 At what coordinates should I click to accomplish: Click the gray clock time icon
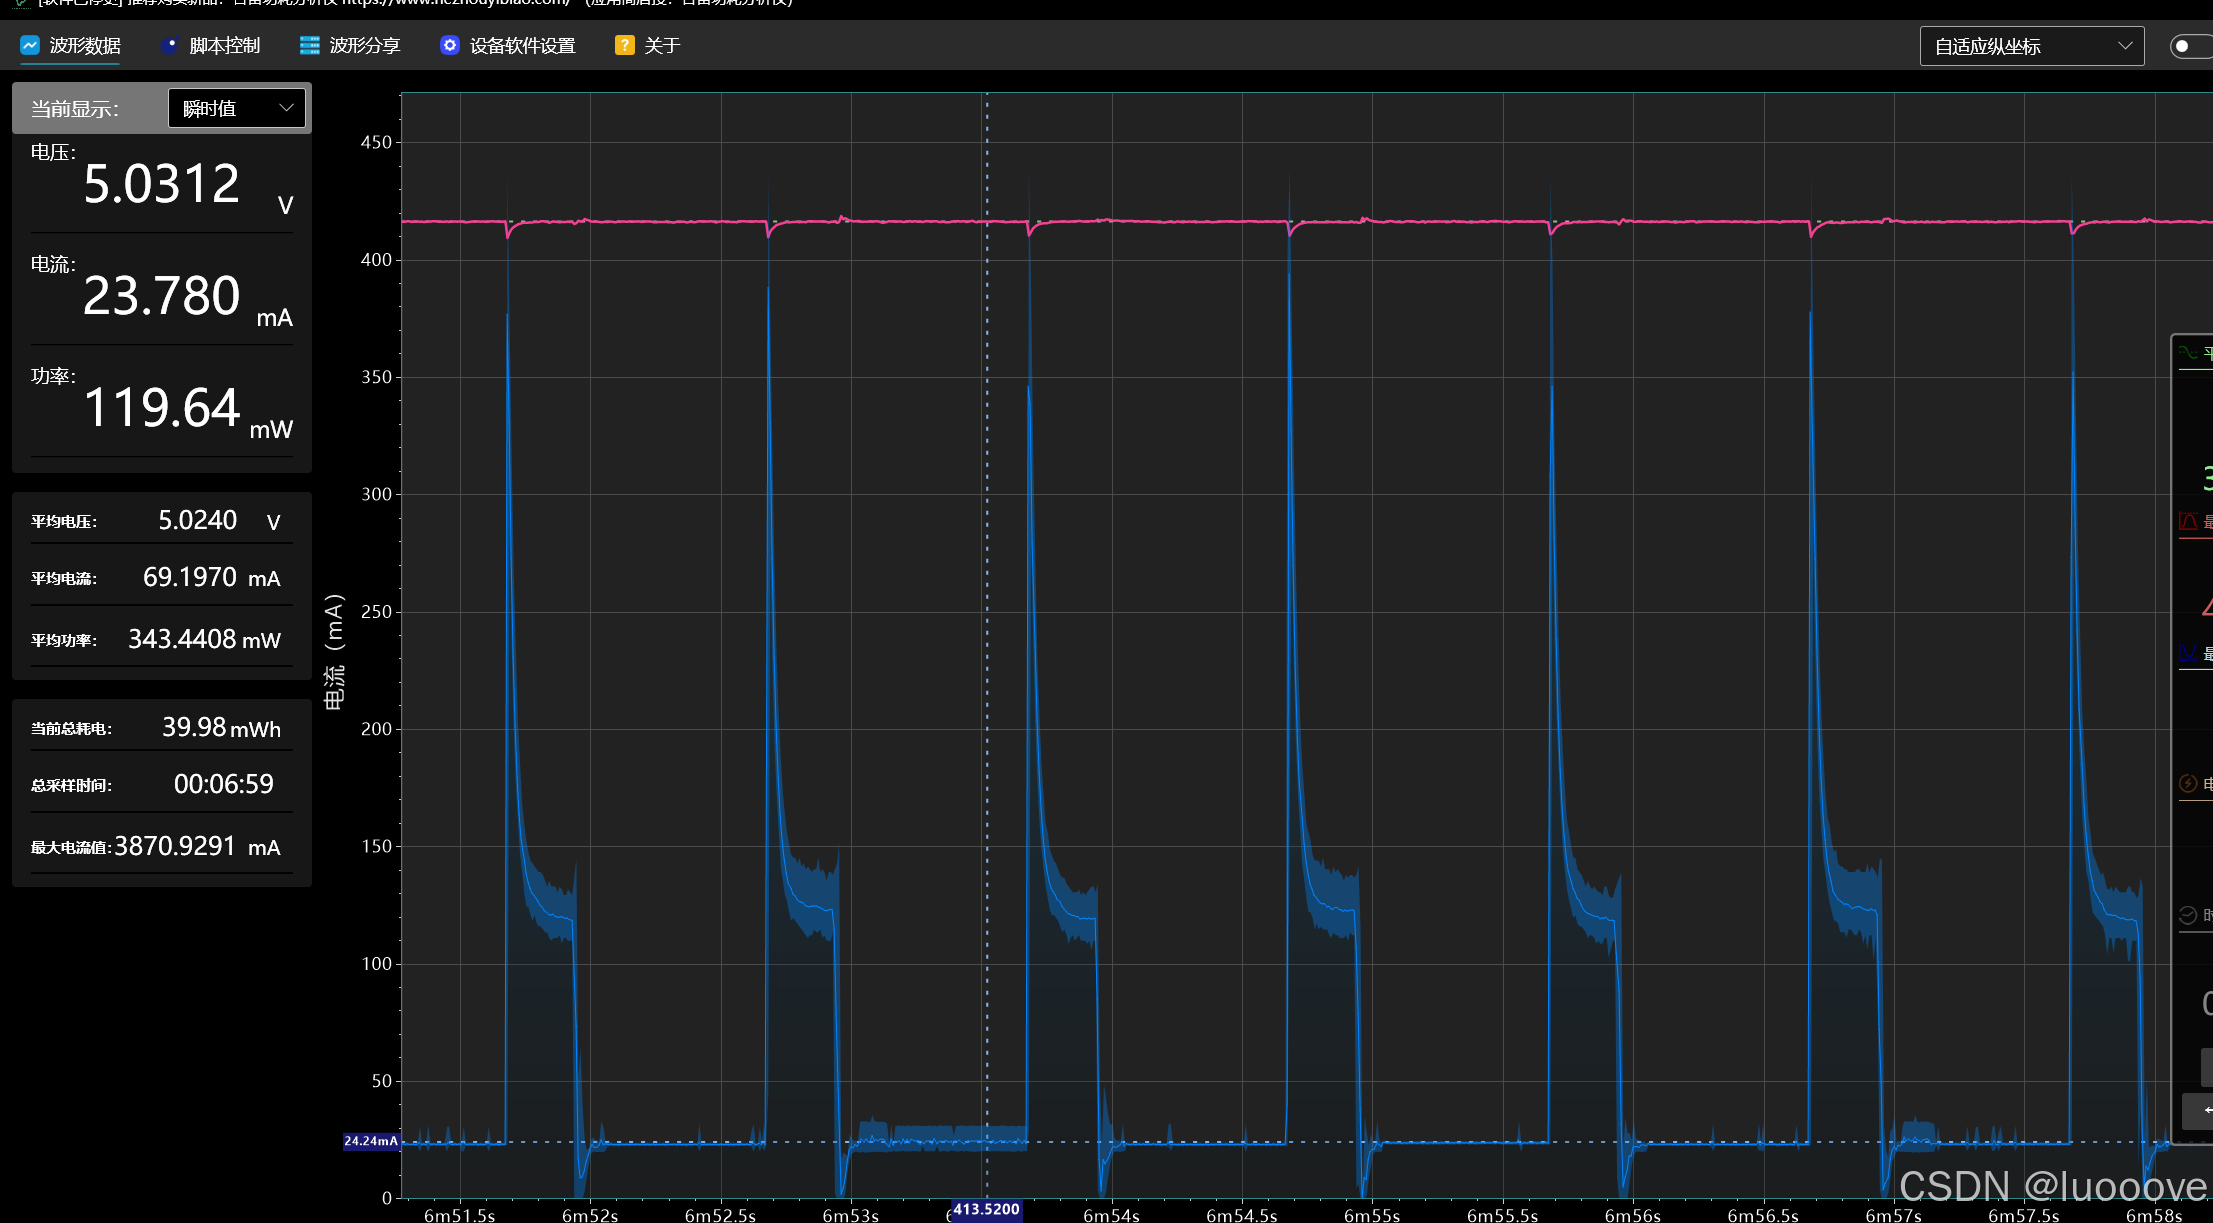tap(2189, 915)
